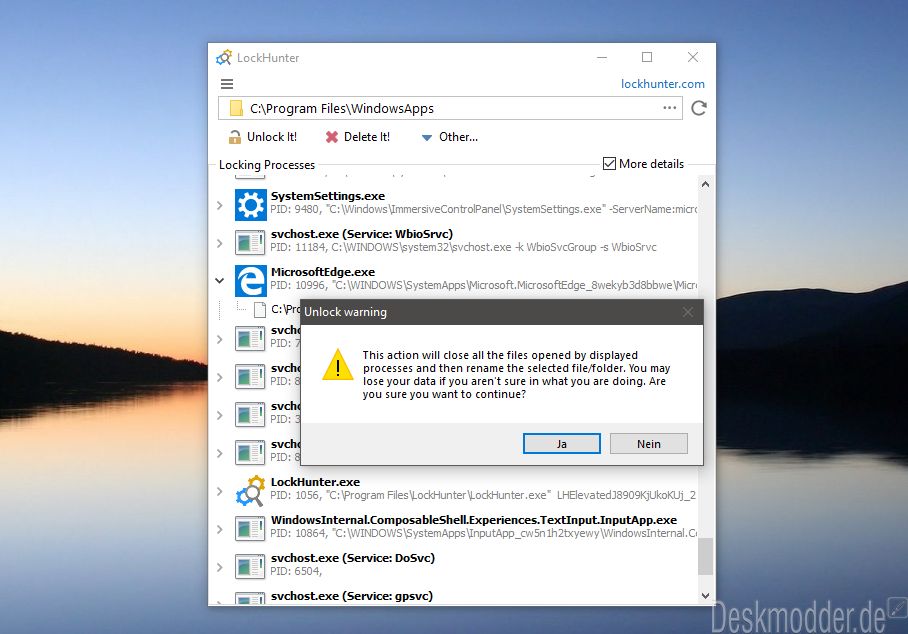Select the LockHunter.exe process name

point(315,482)
